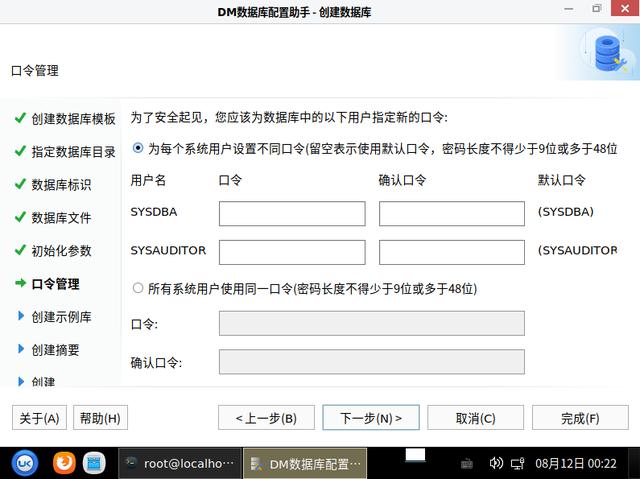640x479 pixels.
Task: Click the 口令管理 page heading
Action: click(x=35, y=71)
